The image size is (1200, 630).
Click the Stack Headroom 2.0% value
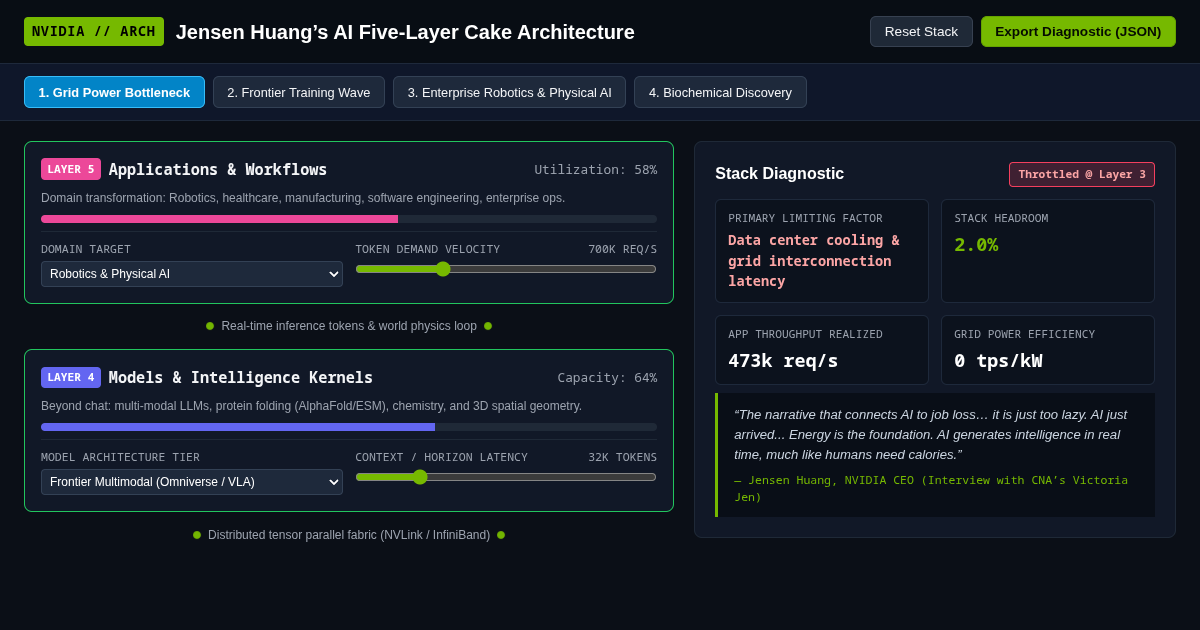coord(976,244)
